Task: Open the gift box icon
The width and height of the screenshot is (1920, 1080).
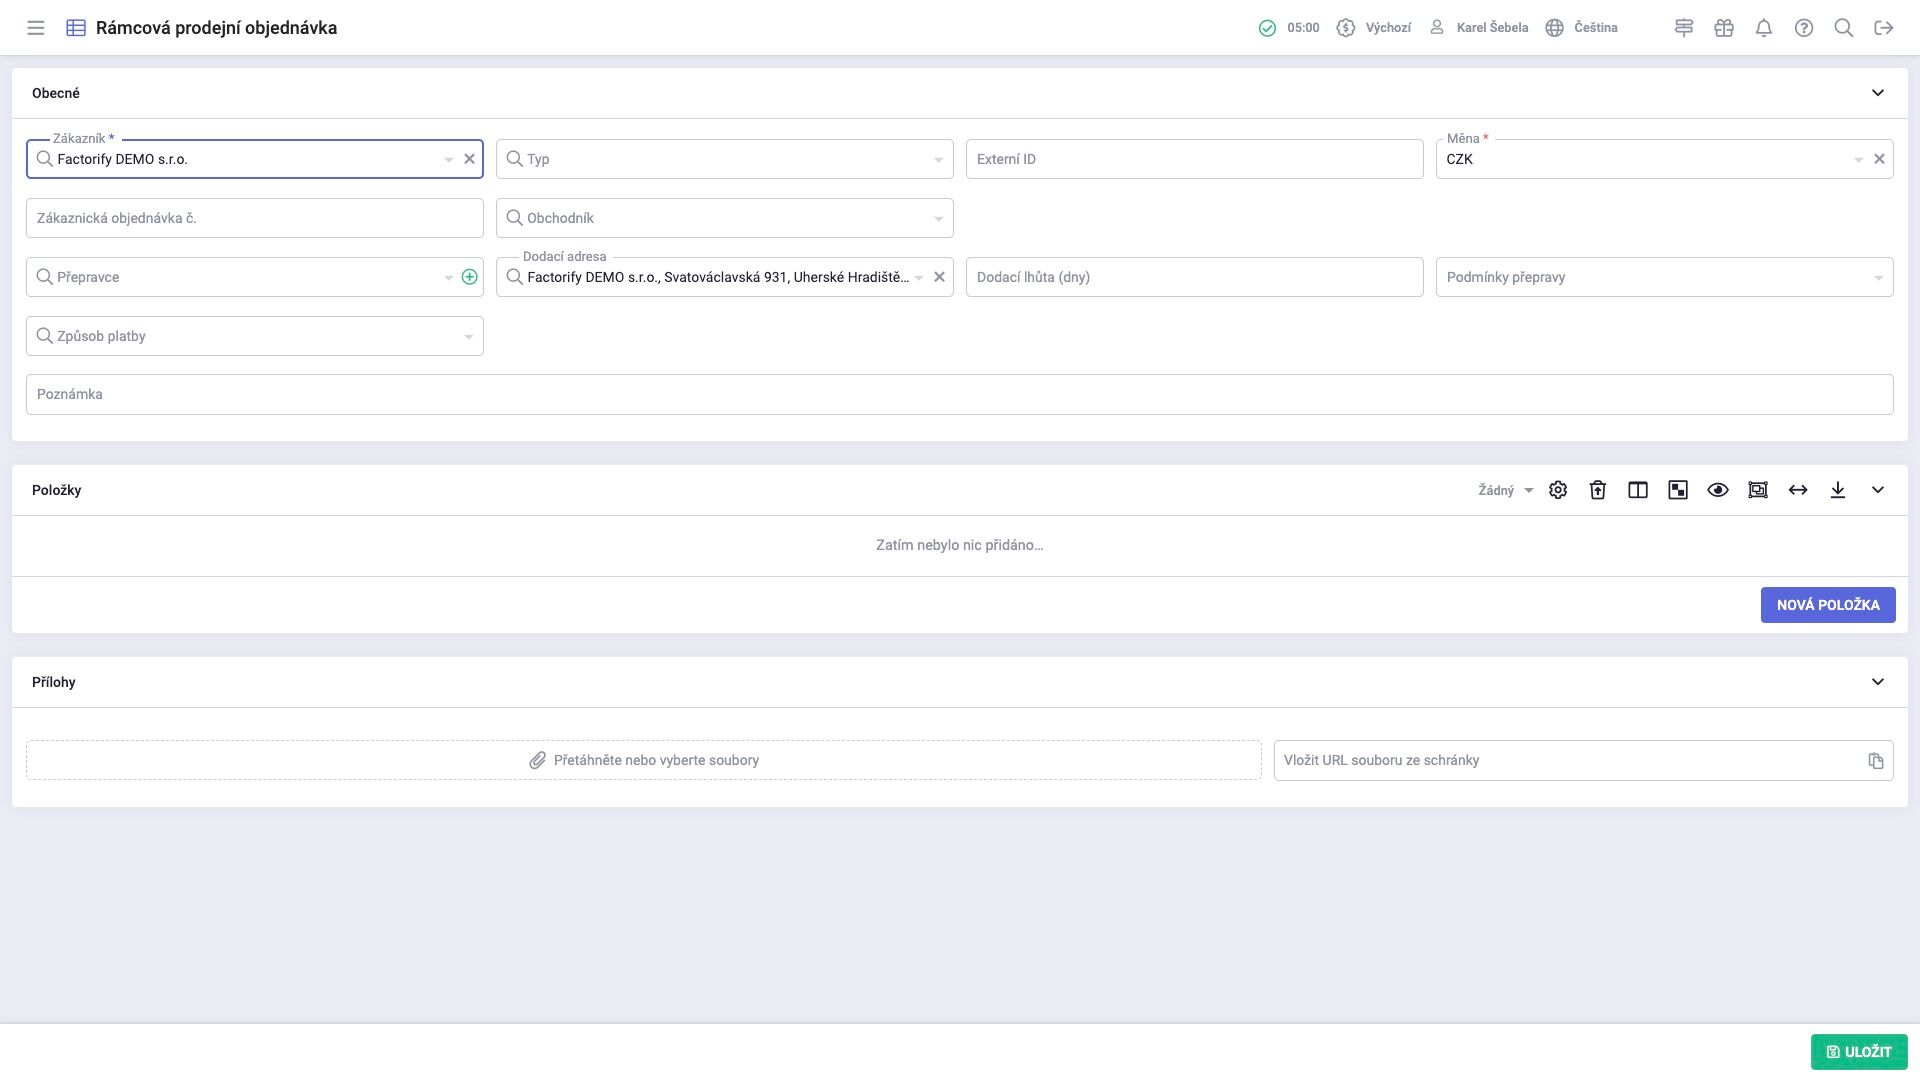Action: (1724, 28)
